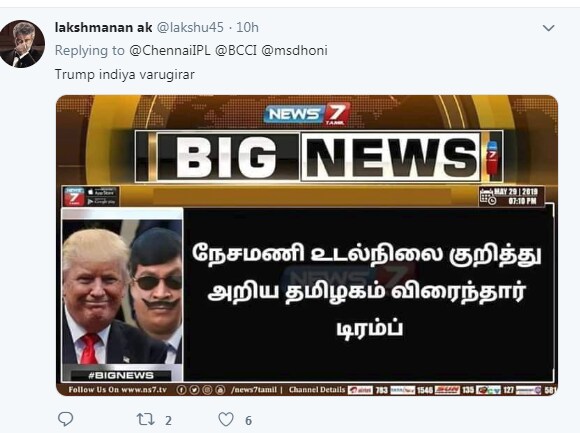Go to the @msdhoni mention
This screenshot has width=580, height=433.
pos(294,51)
